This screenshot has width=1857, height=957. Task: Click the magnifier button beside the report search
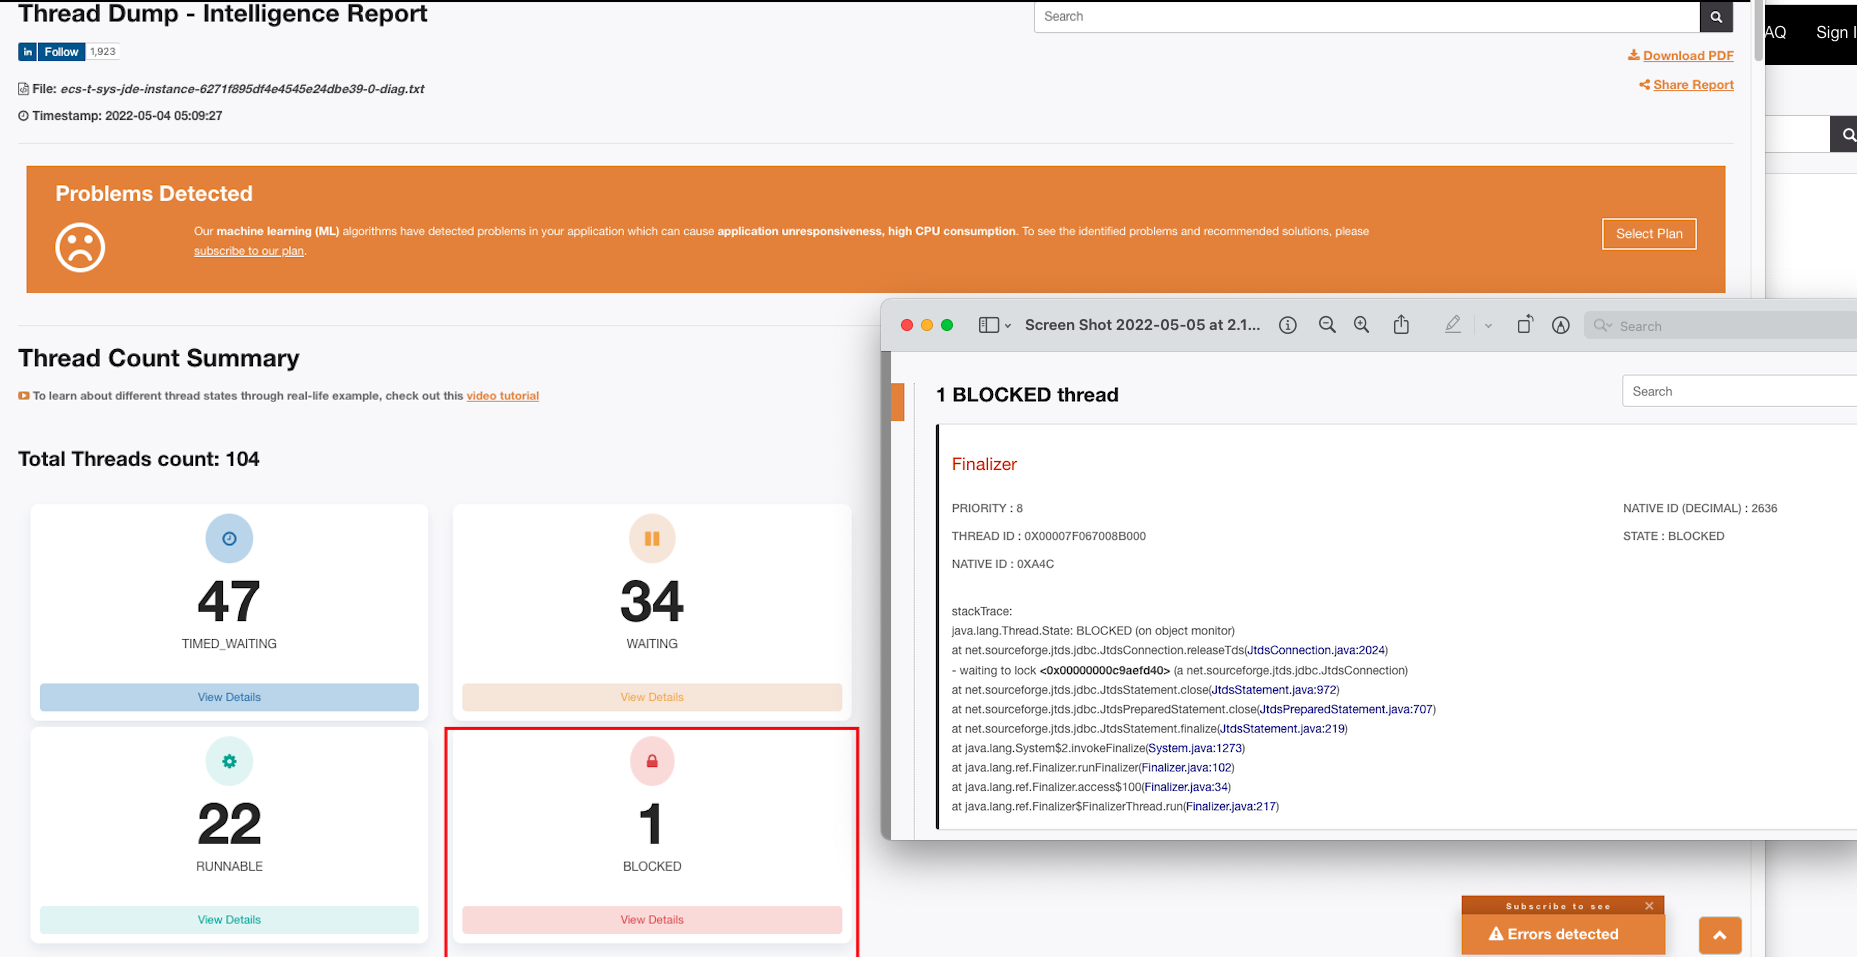click(x=1715, y=17)
